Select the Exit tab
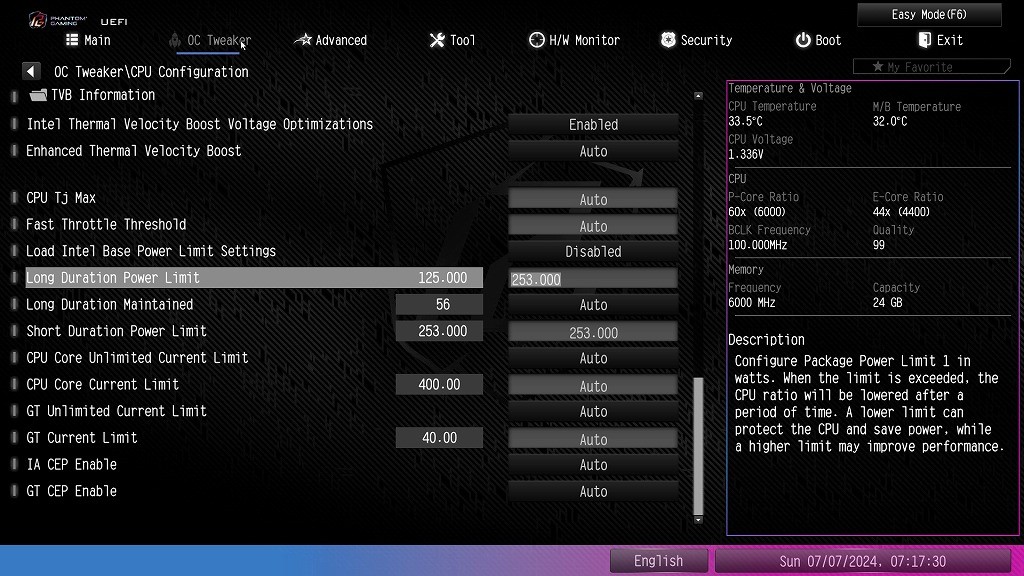Screen dimensions: 1024x576 pos(940,40)
